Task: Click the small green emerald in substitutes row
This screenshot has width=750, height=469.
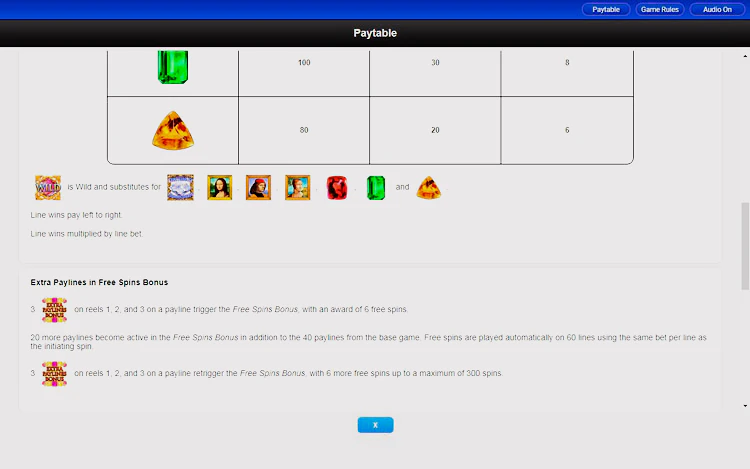Action: coord(375,187)
